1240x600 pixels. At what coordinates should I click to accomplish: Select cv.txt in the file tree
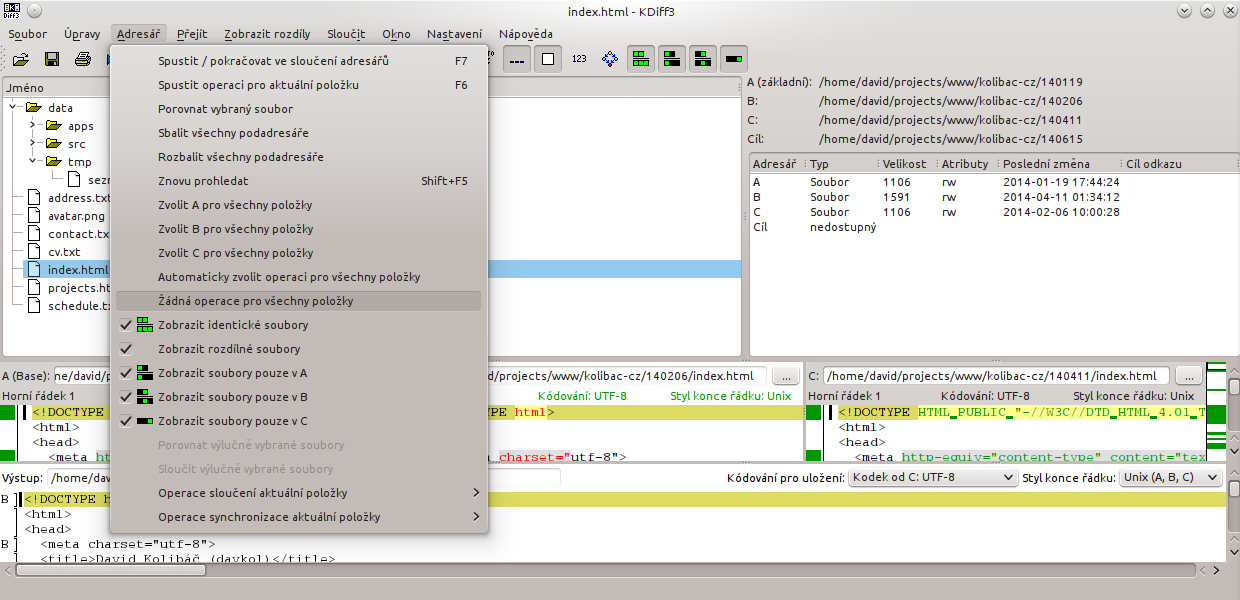(64, 252)
